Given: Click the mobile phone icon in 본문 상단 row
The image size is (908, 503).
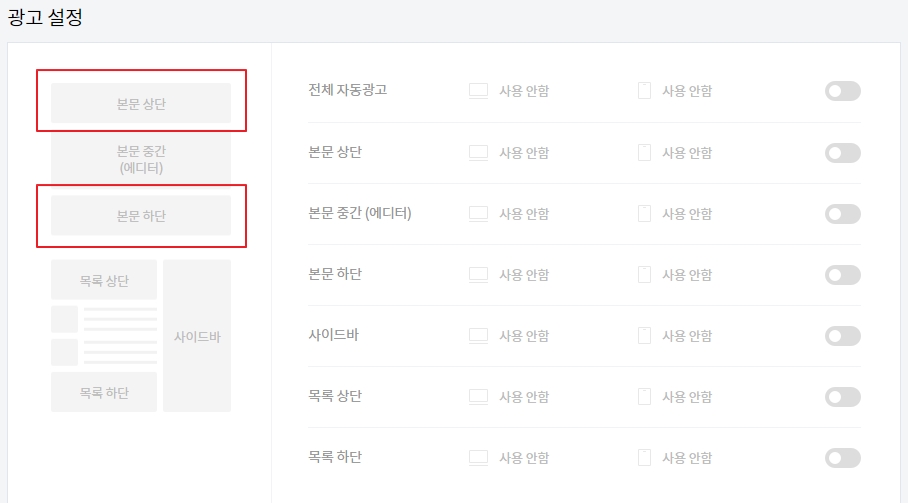Looking at the screenshot, I should coord(644,153).
